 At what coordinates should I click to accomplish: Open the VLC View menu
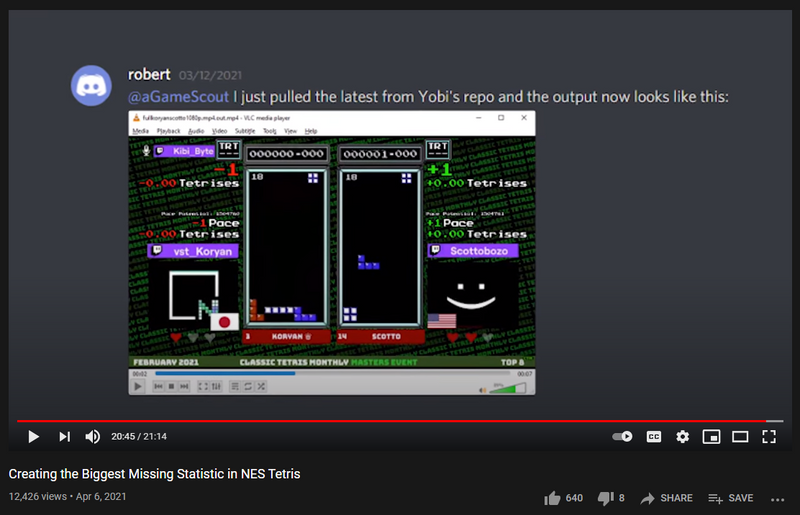tap(290, 131)
